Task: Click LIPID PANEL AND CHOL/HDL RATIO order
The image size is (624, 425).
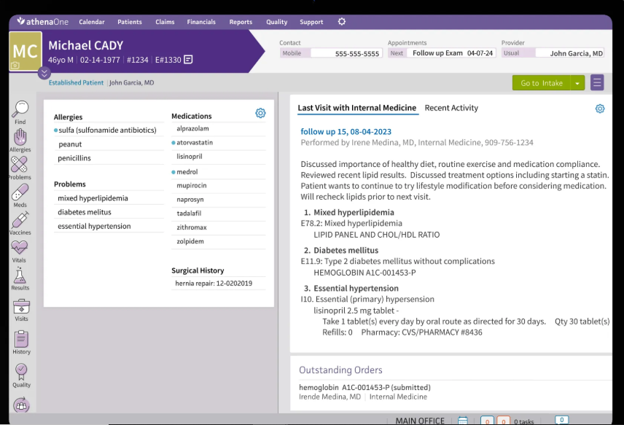Action: 376,235
